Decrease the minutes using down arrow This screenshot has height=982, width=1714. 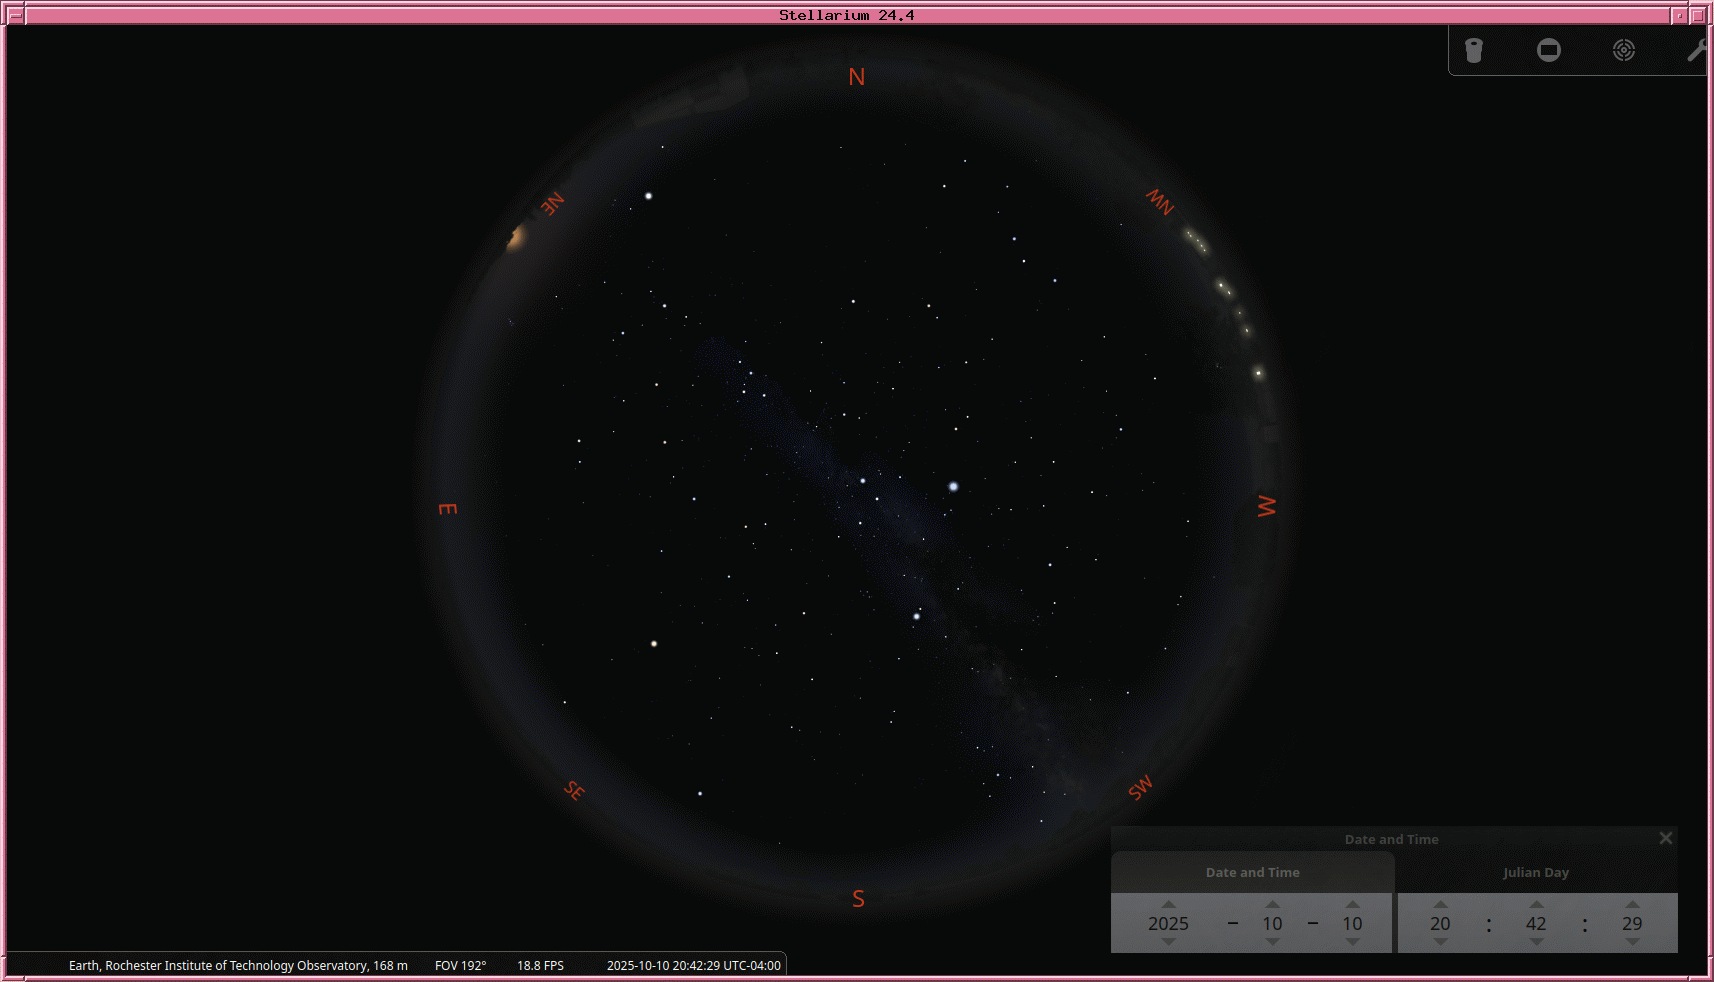click(x=1536, y=942)
